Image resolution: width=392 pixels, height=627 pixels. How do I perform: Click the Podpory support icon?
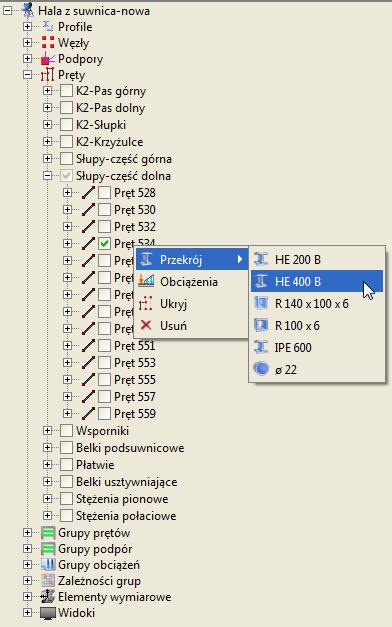click(x=48, y=59)
